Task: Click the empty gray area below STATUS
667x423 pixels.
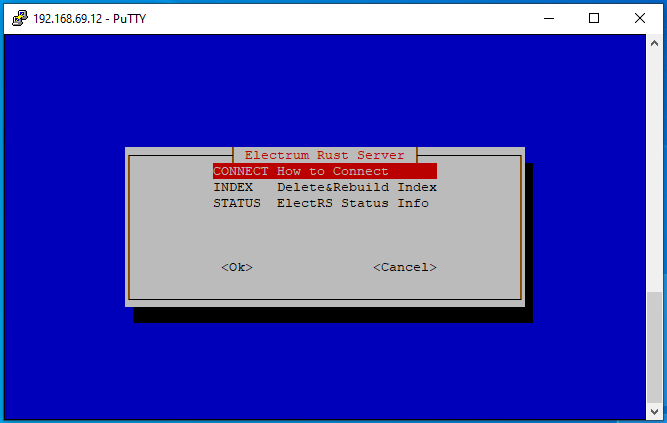Action: tap(325, 234)
